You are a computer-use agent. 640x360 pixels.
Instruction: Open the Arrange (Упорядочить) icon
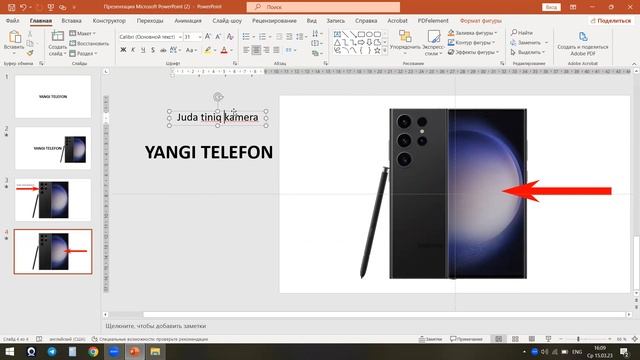click(x=405, y=36)
